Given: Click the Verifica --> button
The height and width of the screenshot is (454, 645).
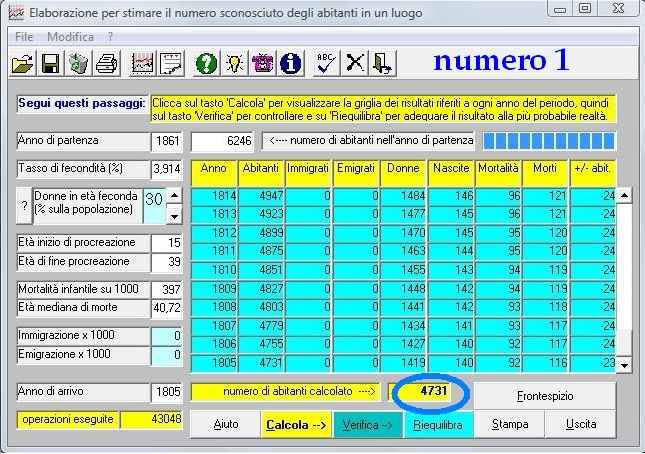Looking at the screenshot, I should 367,424.
